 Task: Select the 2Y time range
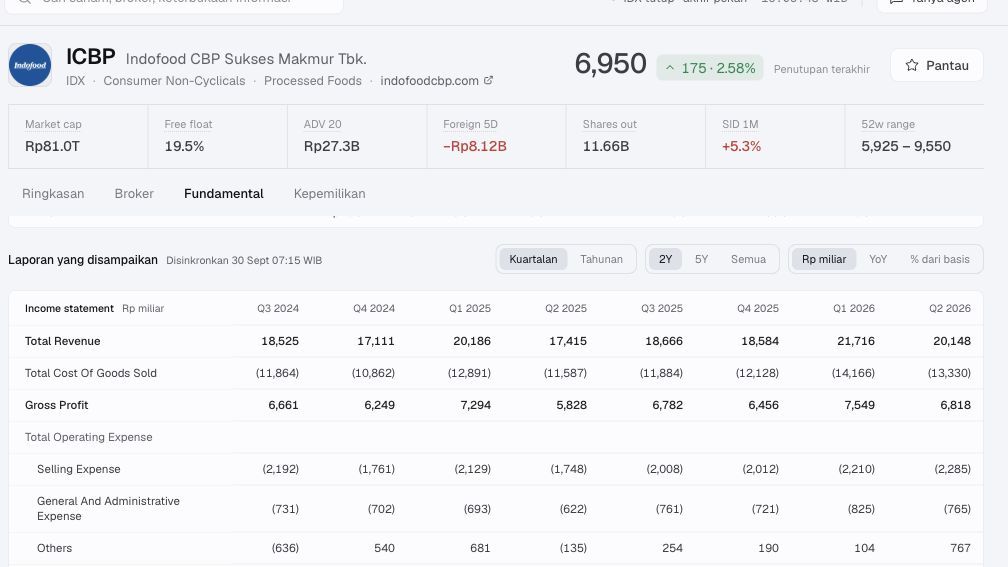[x=665, y=259]
